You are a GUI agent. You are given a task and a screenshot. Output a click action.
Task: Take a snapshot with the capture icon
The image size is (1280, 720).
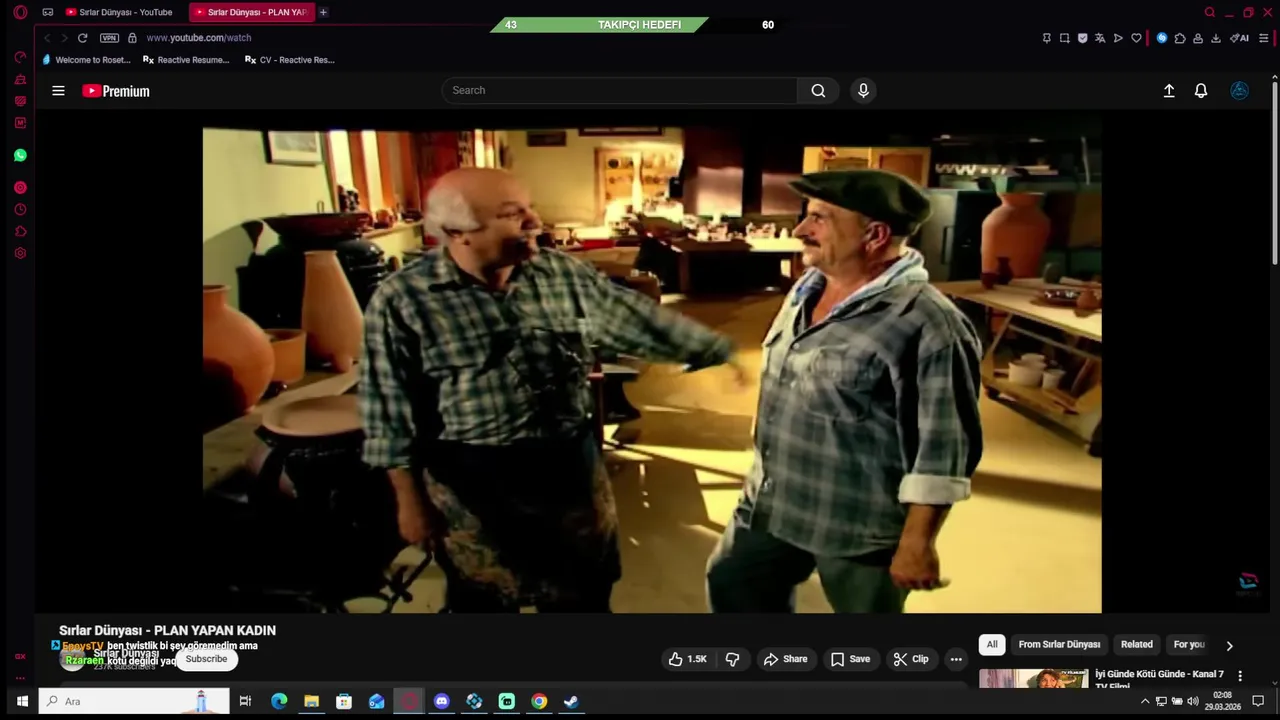[1065, 38]
